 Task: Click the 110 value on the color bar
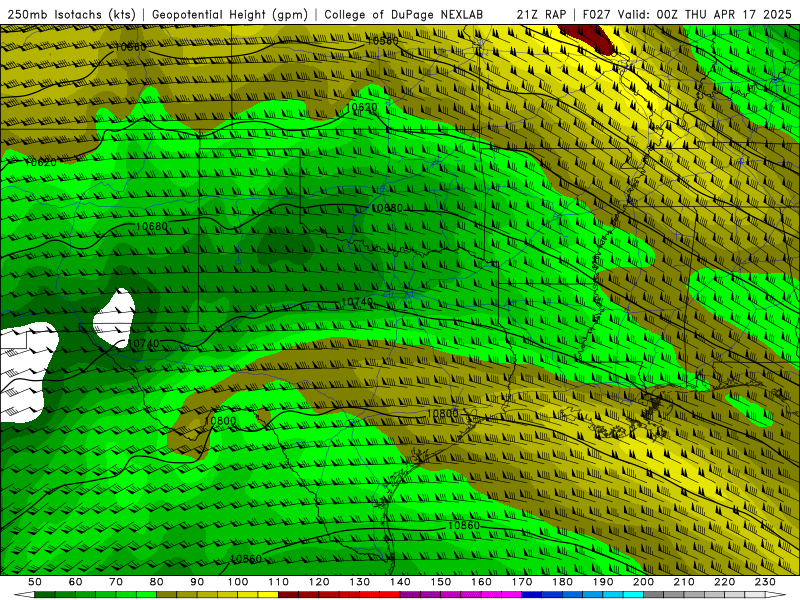(x=279, y=582)
